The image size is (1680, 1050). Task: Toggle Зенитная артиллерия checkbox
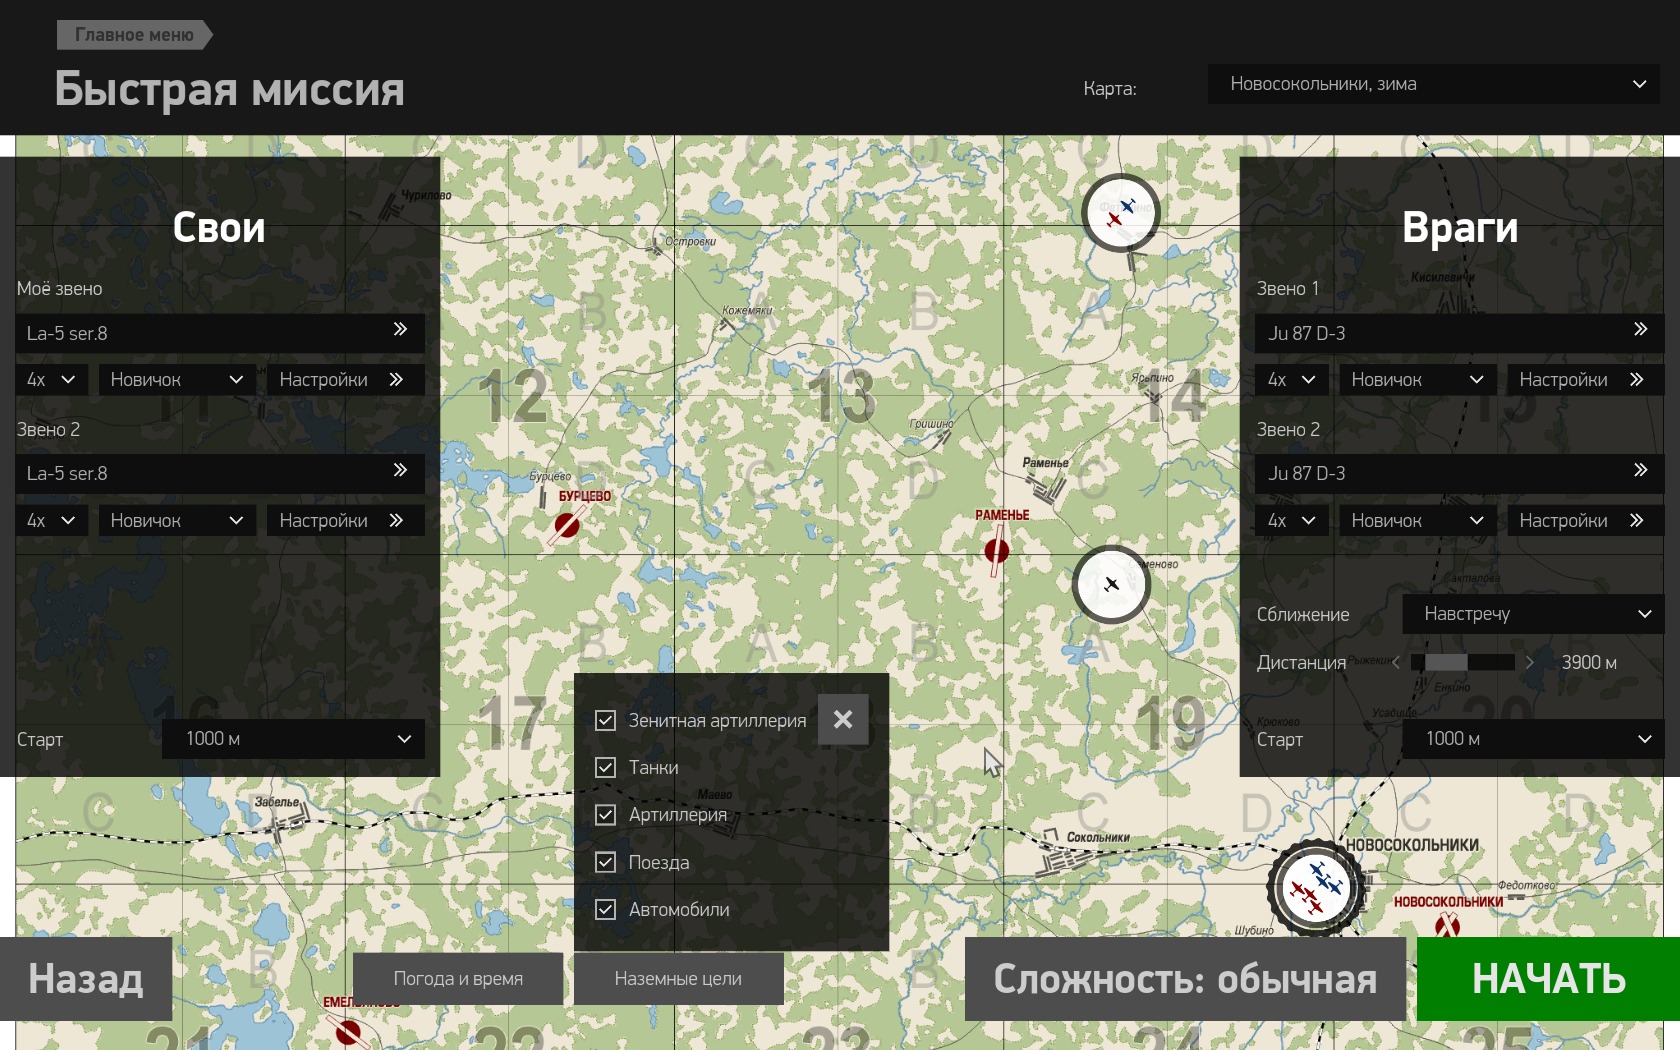[605, 720]
